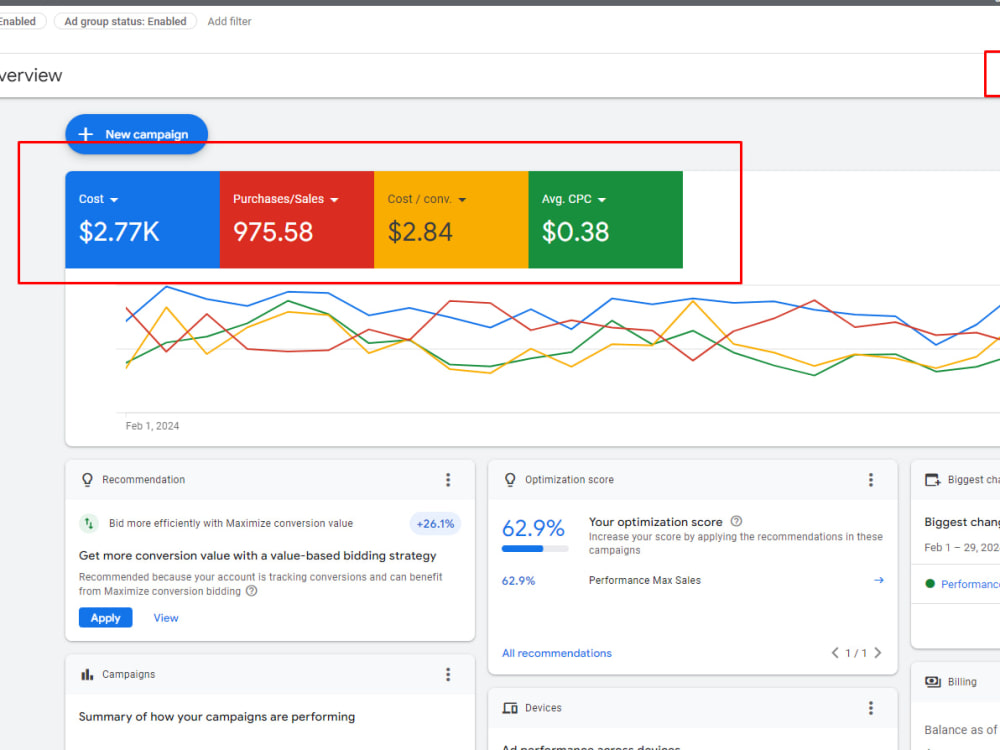Screen dimensions: 1000x750
Task: Open the Avg. CPC metric dropdown
Action: click(x=573, y=199)
